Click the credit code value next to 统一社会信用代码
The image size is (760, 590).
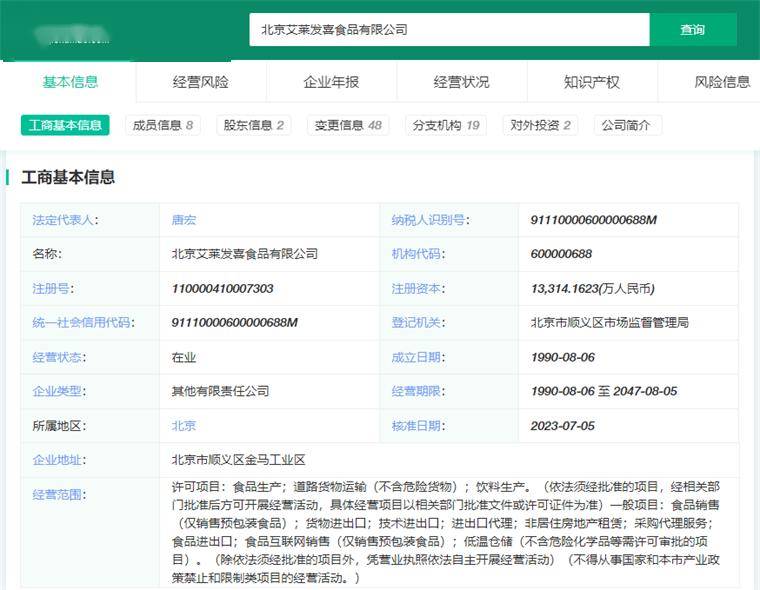point(235,322)
